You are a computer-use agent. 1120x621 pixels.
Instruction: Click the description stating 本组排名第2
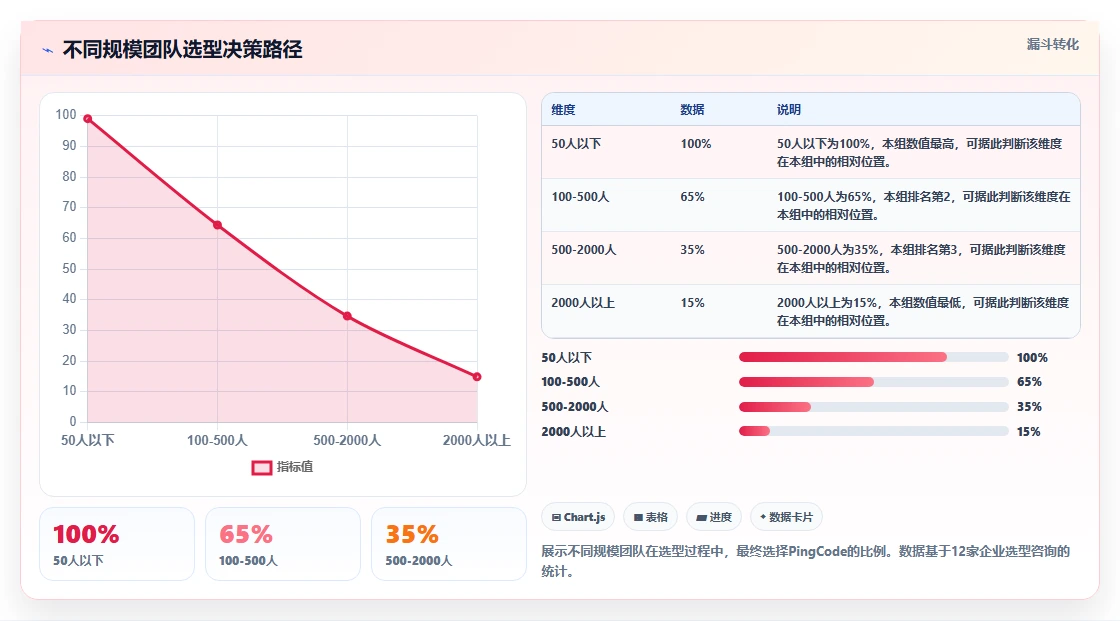(924, 205)
